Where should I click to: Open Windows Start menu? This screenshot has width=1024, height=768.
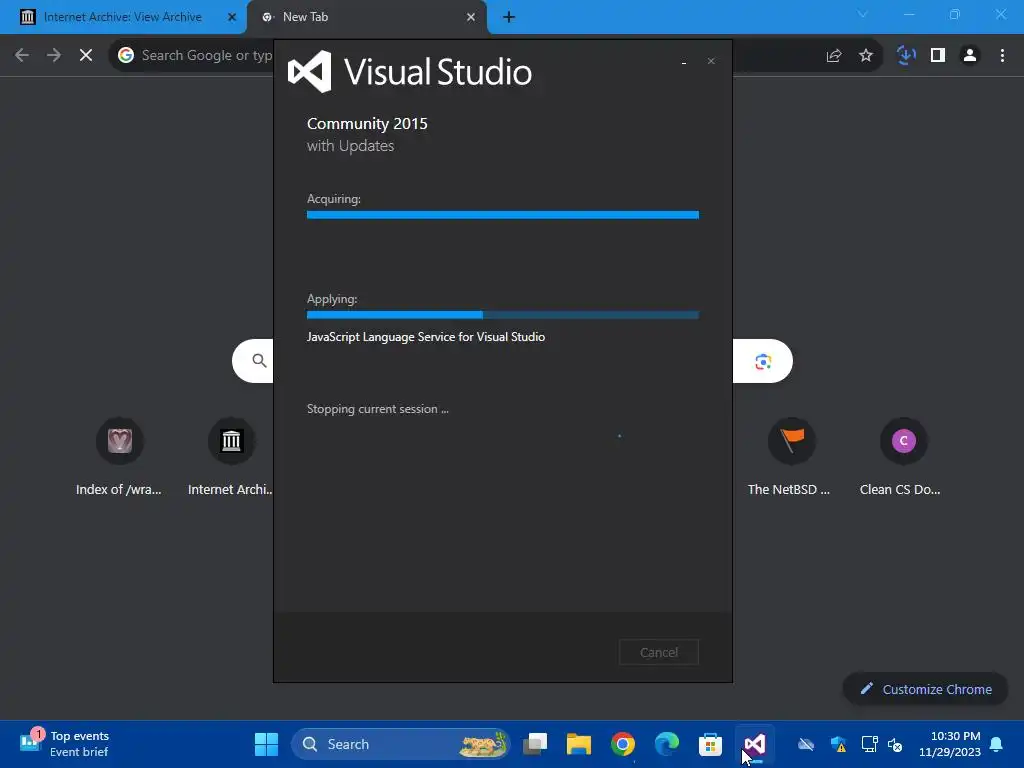point(266,744)
